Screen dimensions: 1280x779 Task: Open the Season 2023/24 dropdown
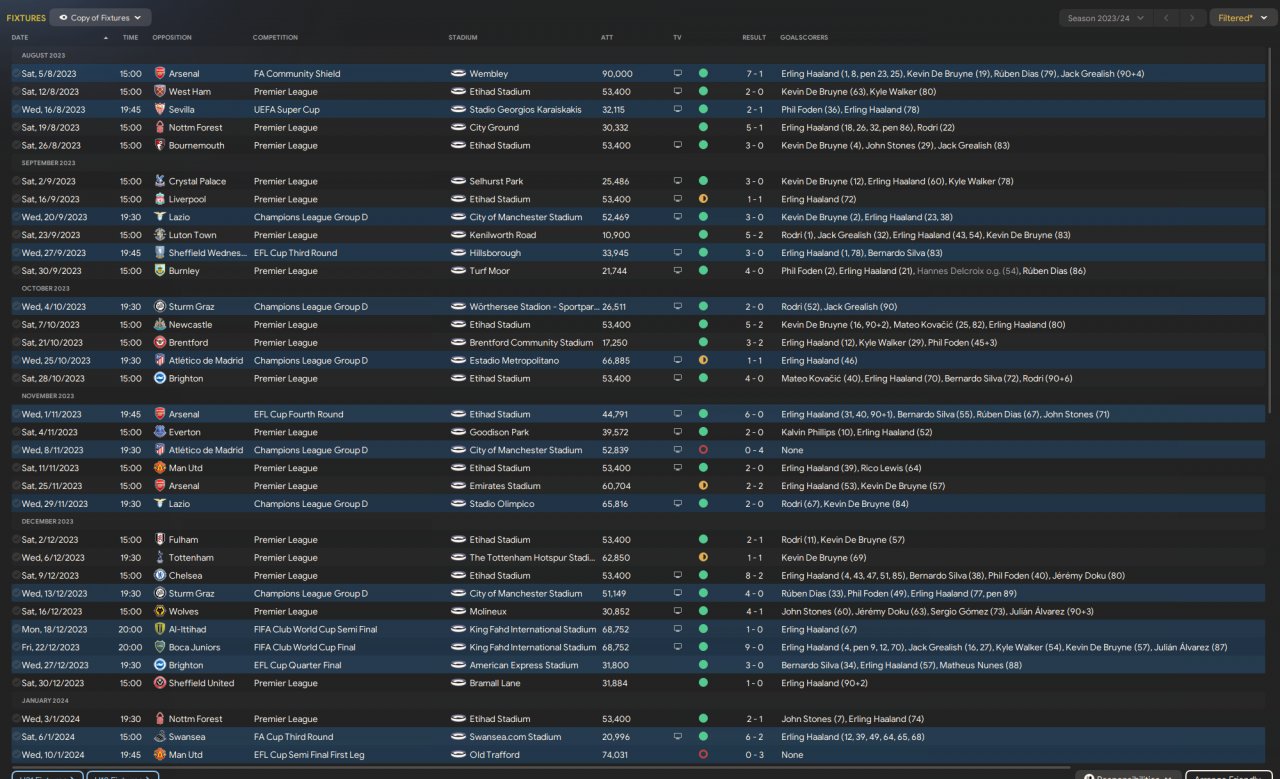coord(1104,18)
